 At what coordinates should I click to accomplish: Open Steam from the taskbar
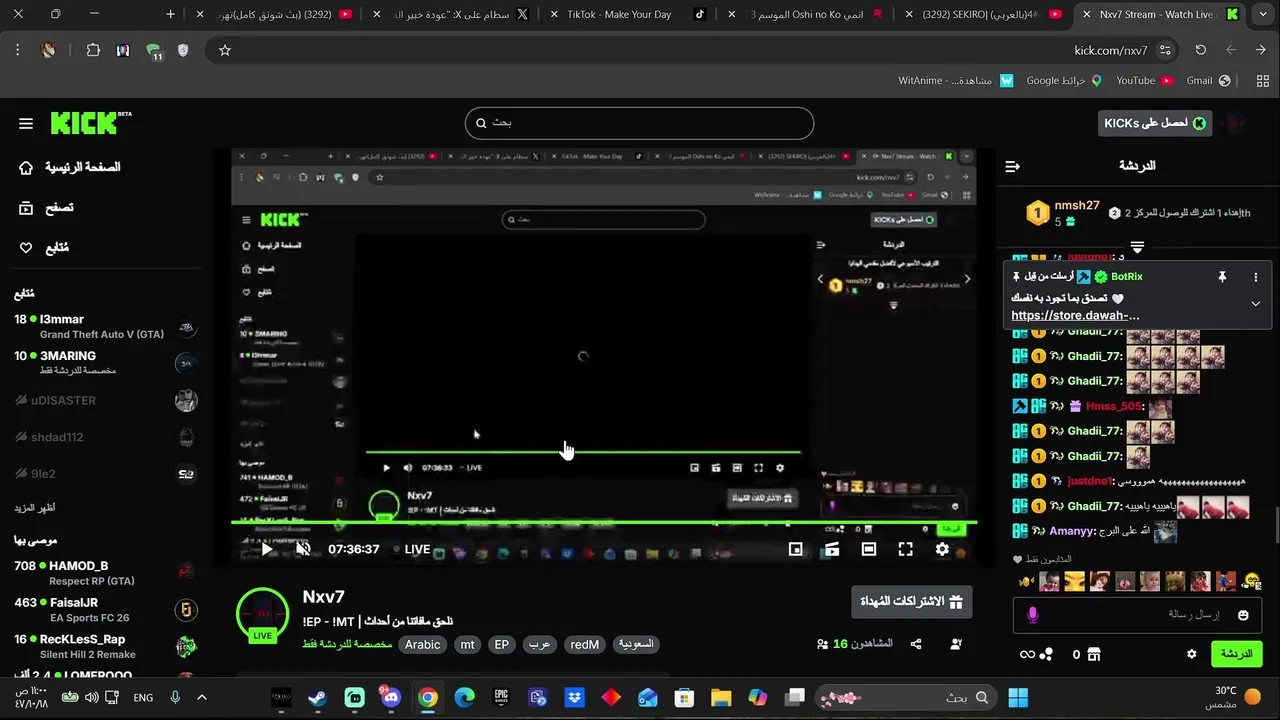click(x=318, y=697)
